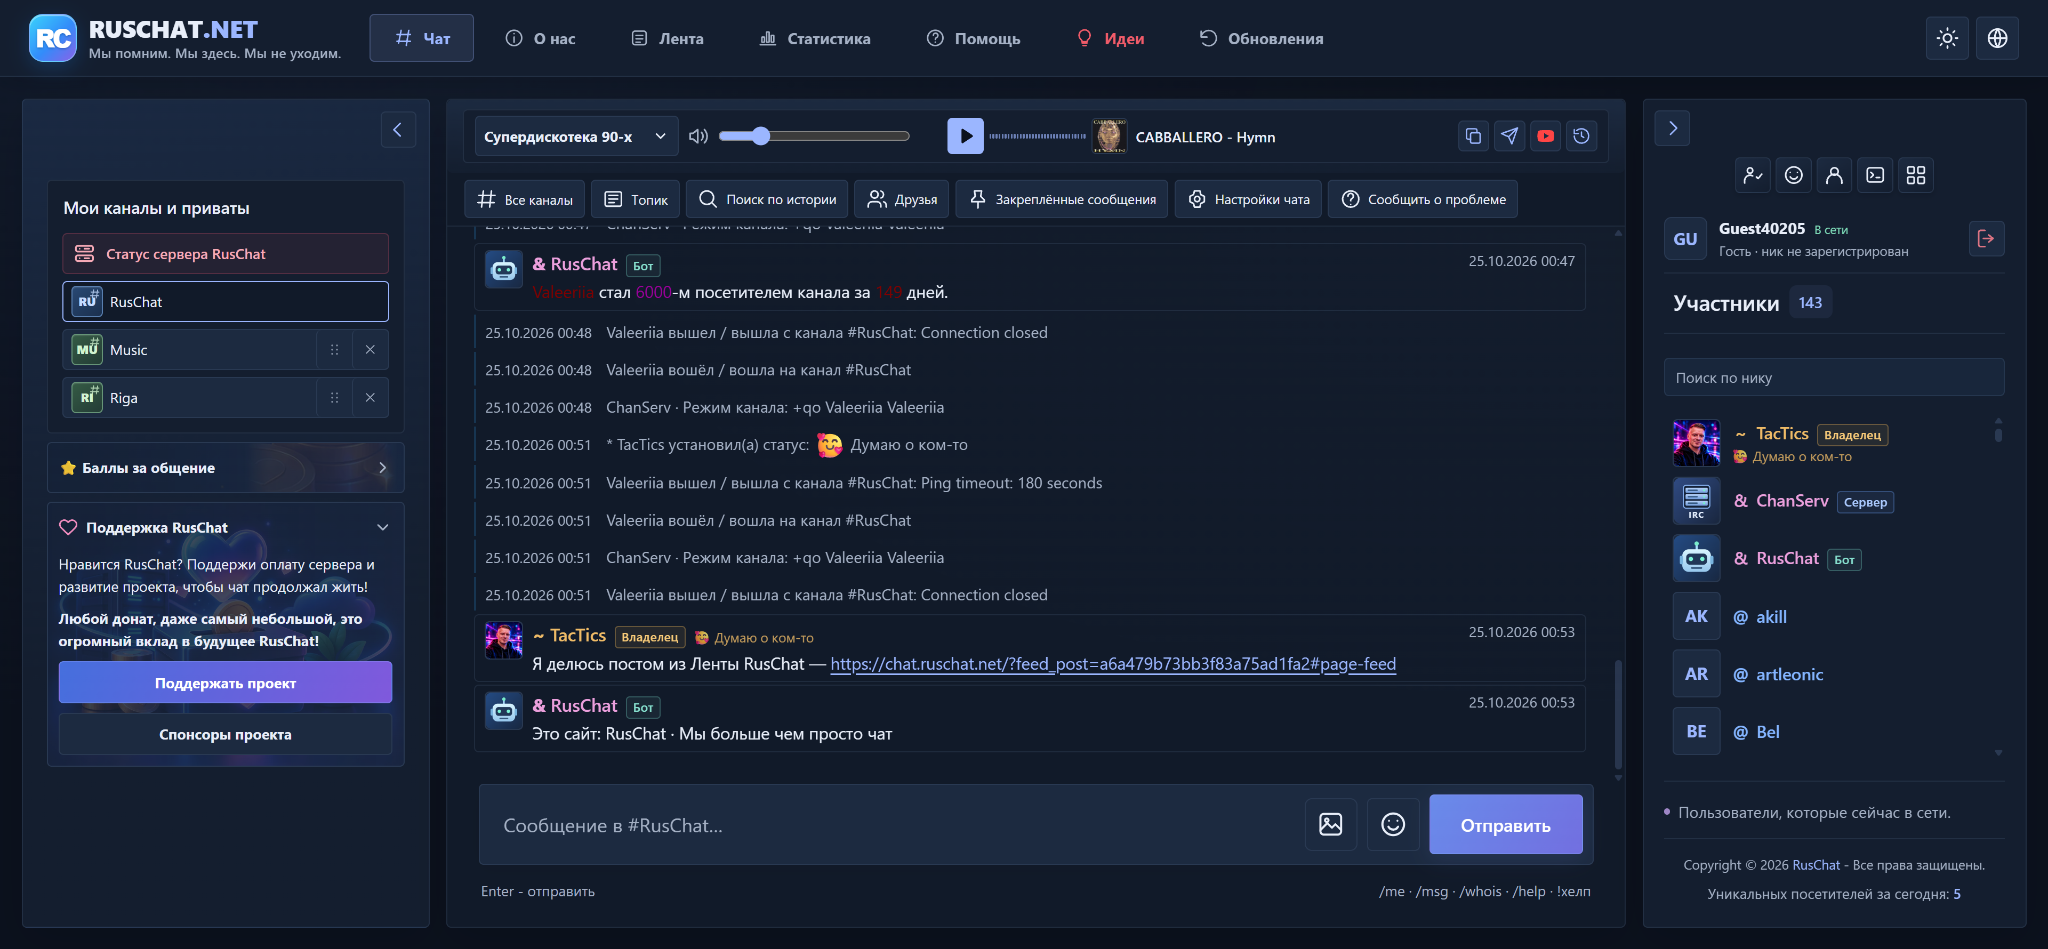Copy the current track name icon

(1473, 136)
